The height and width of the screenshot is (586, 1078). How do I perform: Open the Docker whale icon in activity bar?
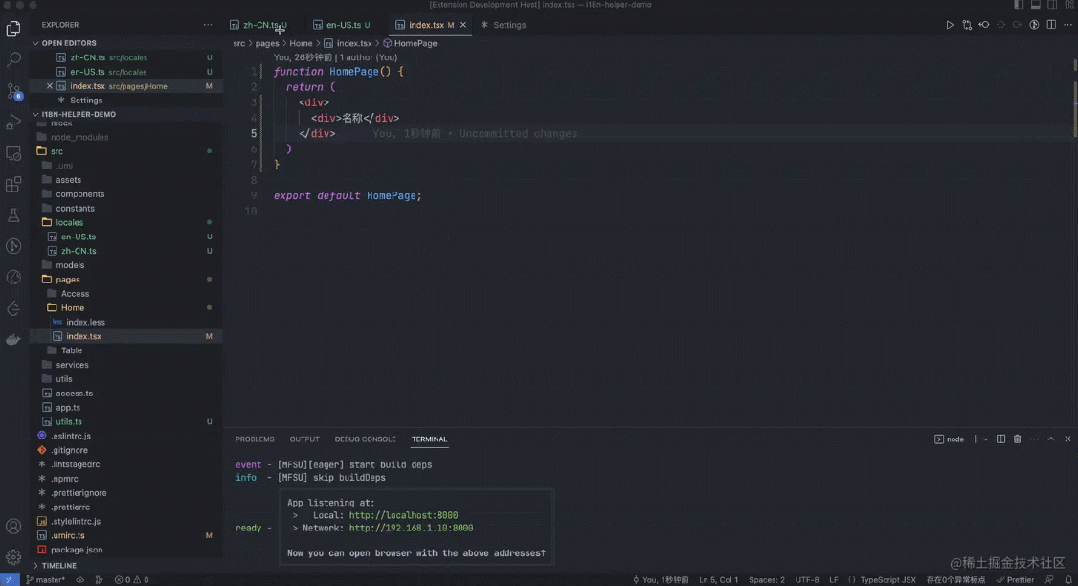click(x=13, y=340)
